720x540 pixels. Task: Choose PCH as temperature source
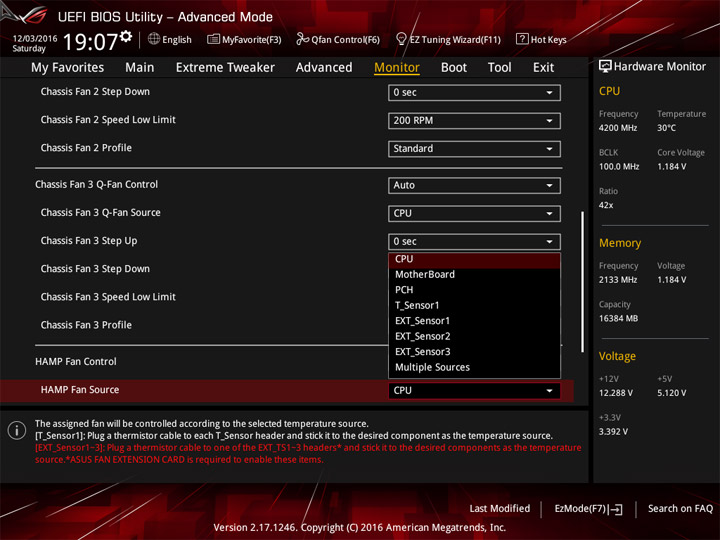[x=474, y=290]
